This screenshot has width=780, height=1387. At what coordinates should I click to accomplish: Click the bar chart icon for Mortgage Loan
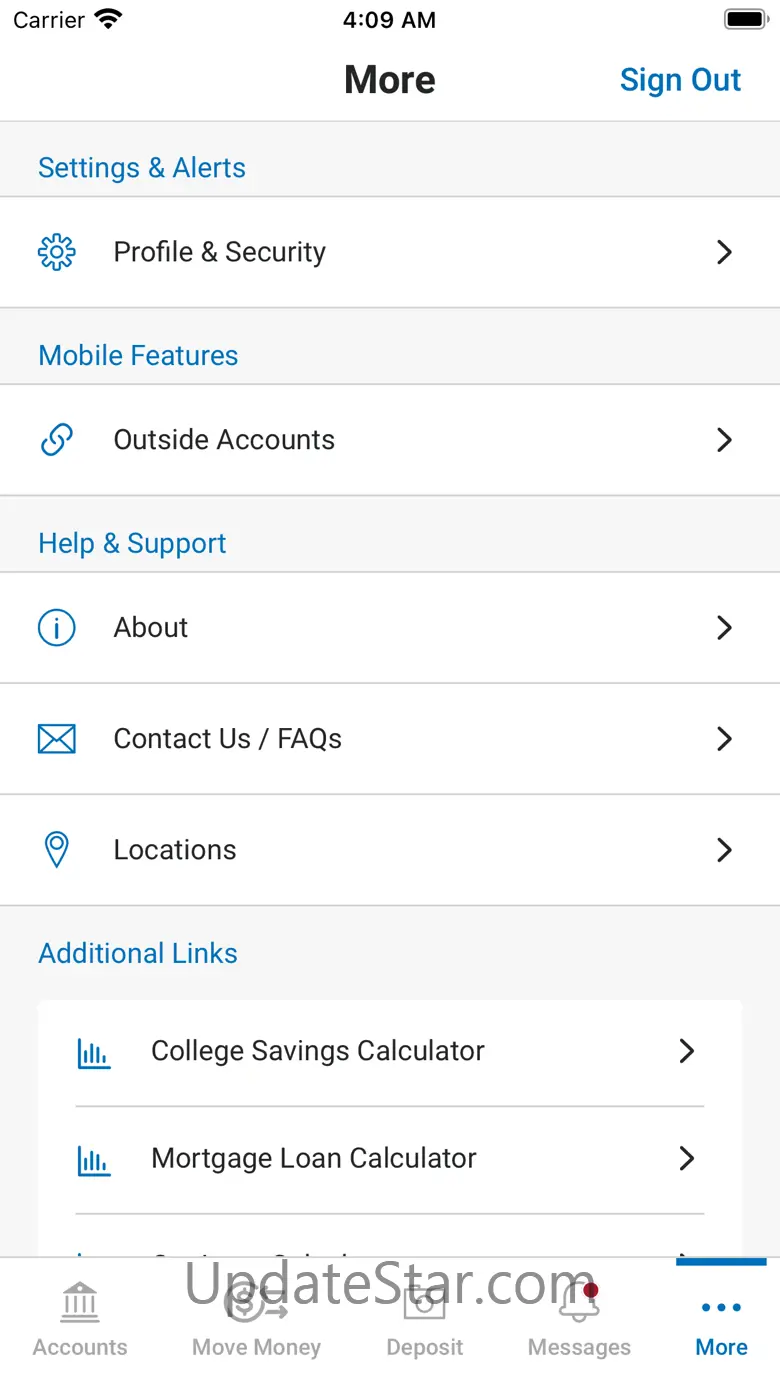coord(94,1159)
